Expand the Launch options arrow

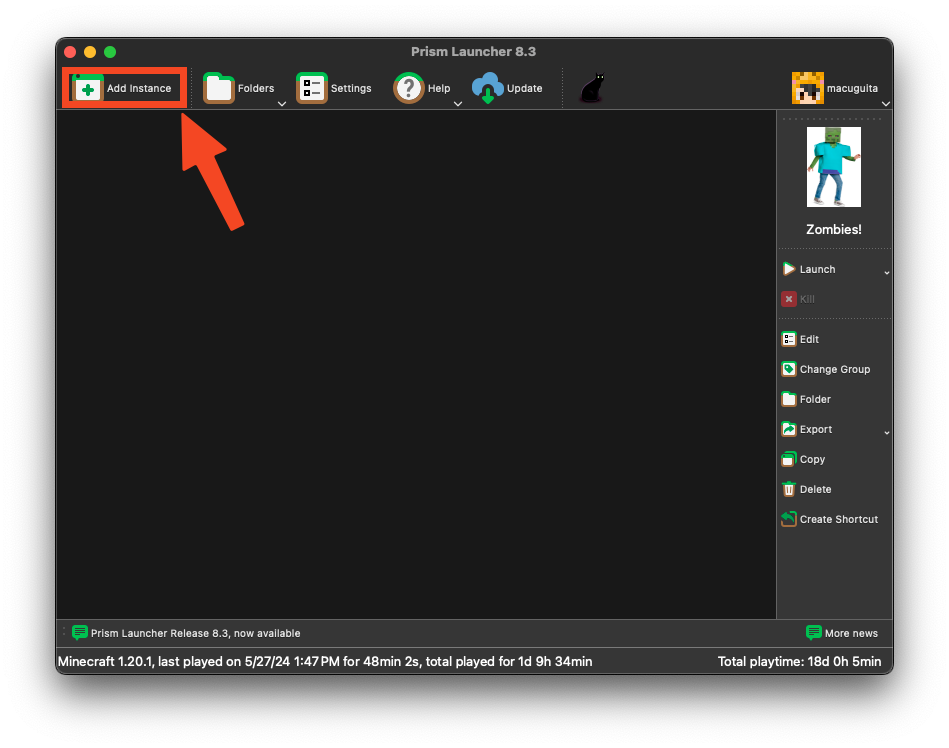886,272
